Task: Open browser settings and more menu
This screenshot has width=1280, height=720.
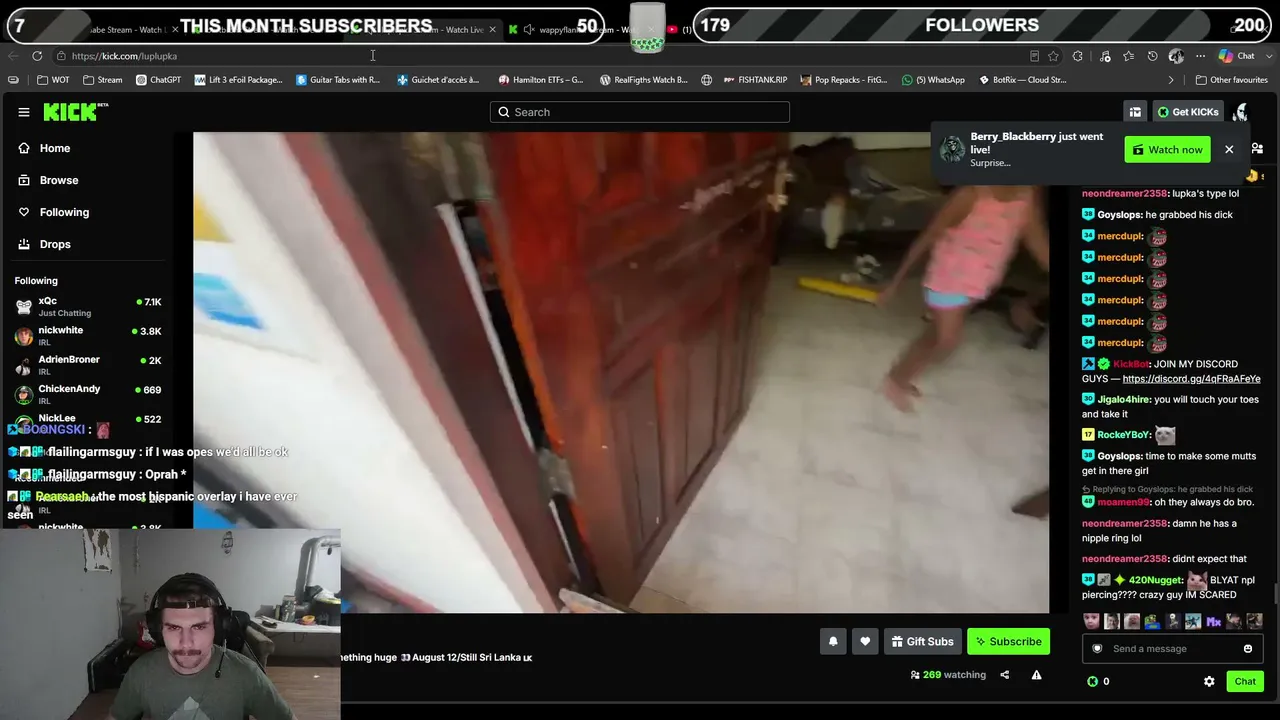Action: (x=1201, y=56)
